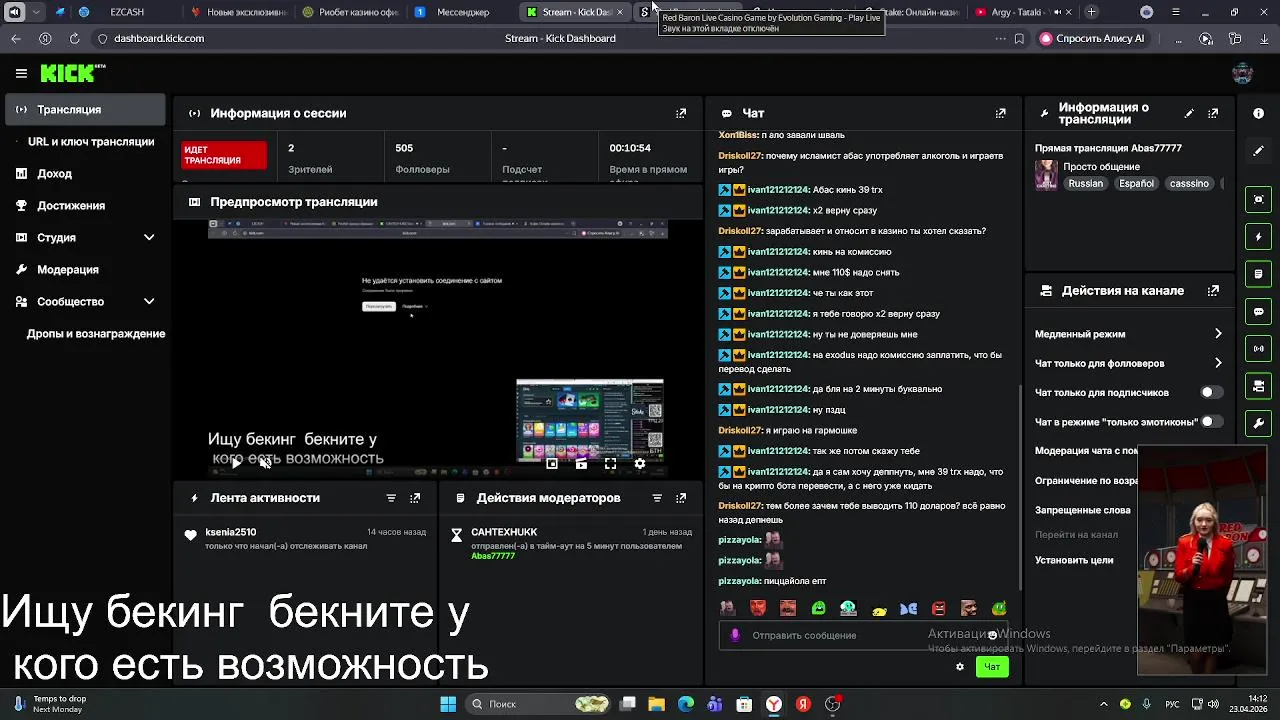
Task: Open File Explorer from the taskbar
Action: point(656,704)
